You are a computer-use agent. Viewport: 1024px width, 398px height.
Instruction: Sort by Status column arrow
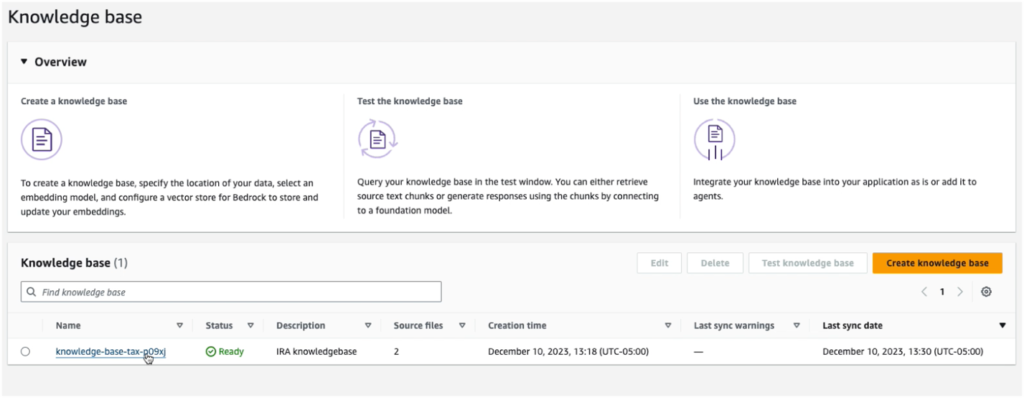point(250,325)
